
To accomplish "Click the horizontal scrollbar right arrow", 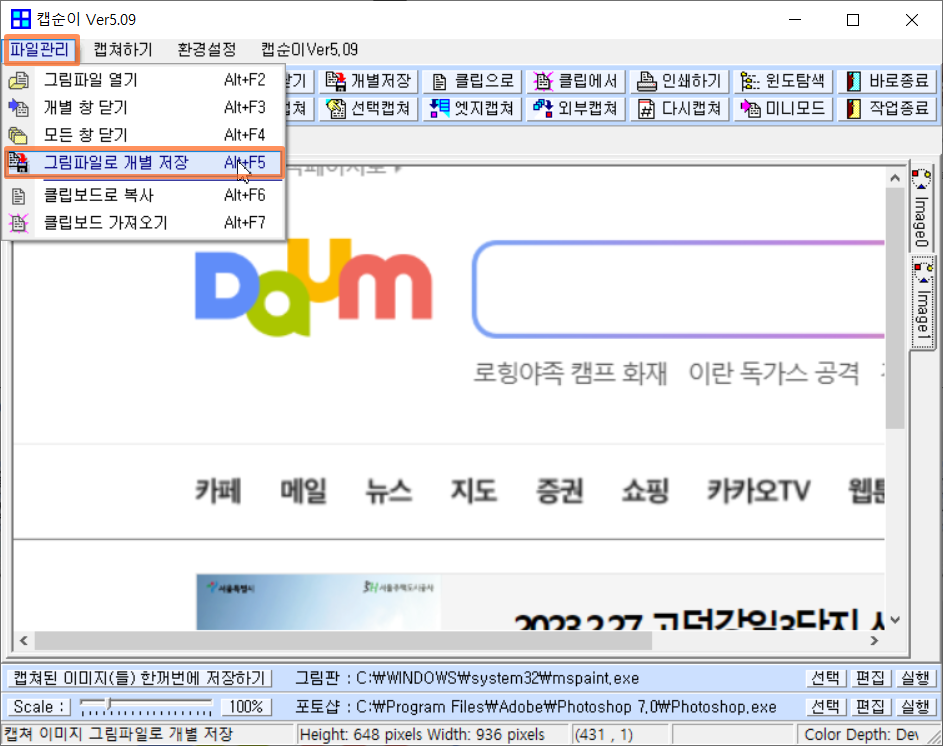I will click(x=875, y=641).
